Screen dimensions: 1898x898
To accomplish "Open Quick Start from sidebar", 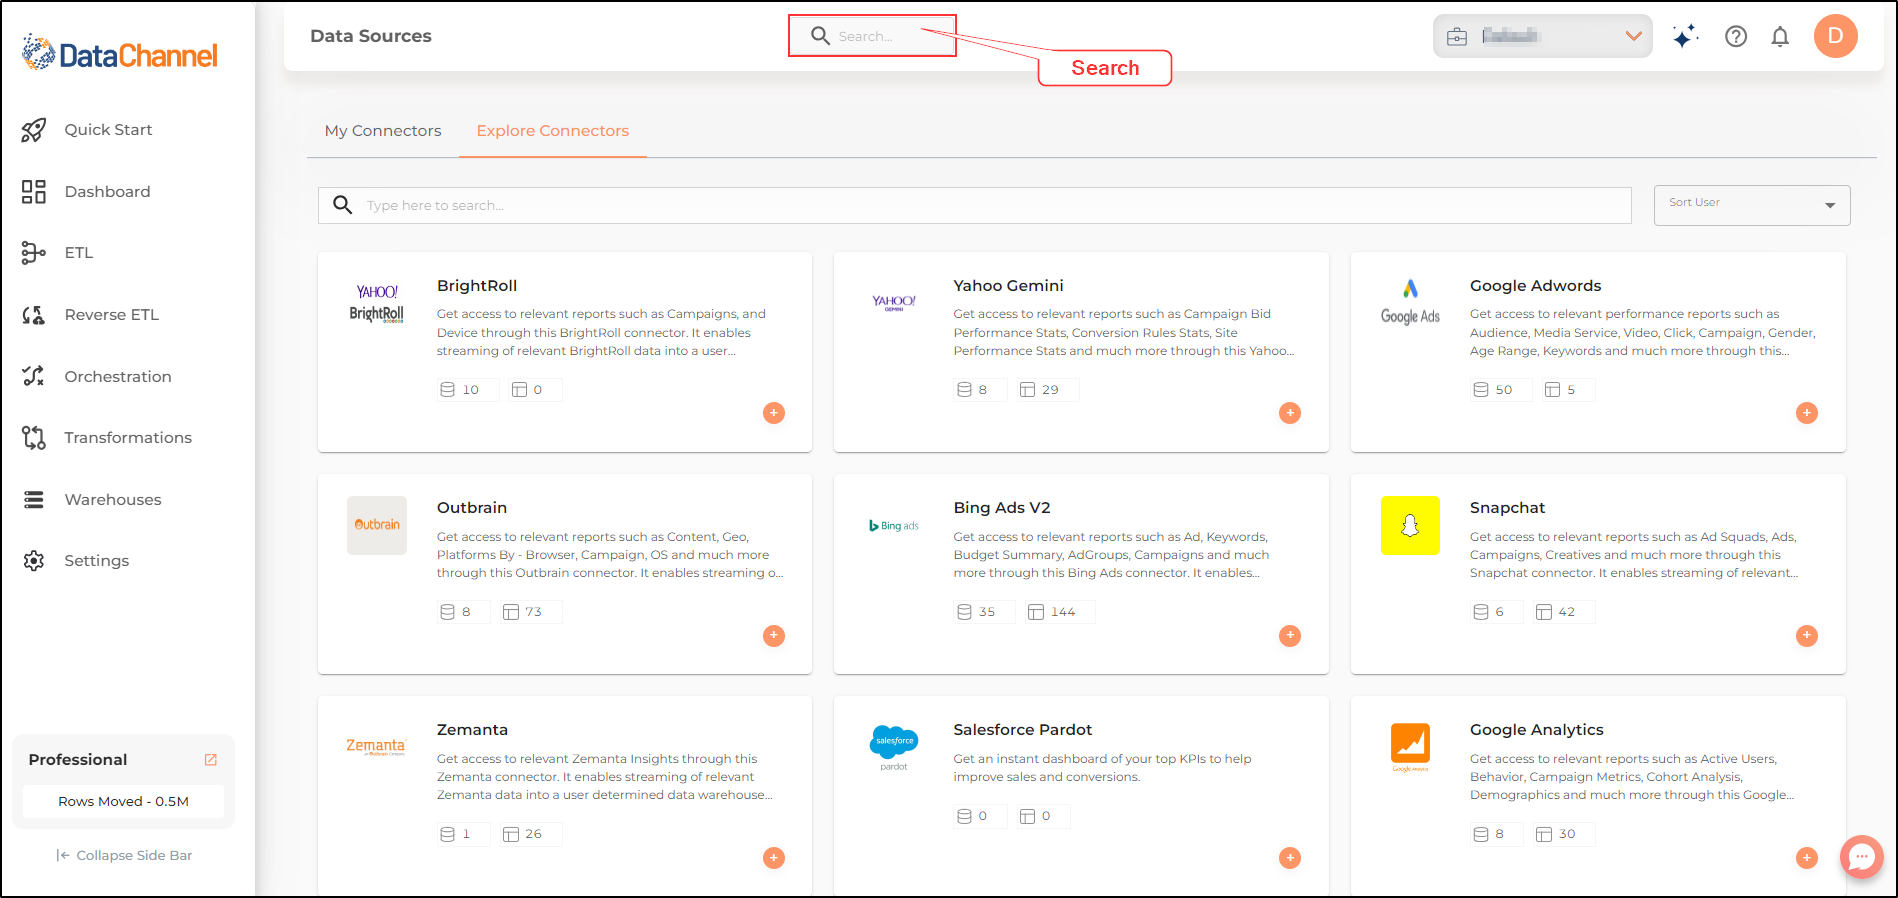I will [88, 130].
